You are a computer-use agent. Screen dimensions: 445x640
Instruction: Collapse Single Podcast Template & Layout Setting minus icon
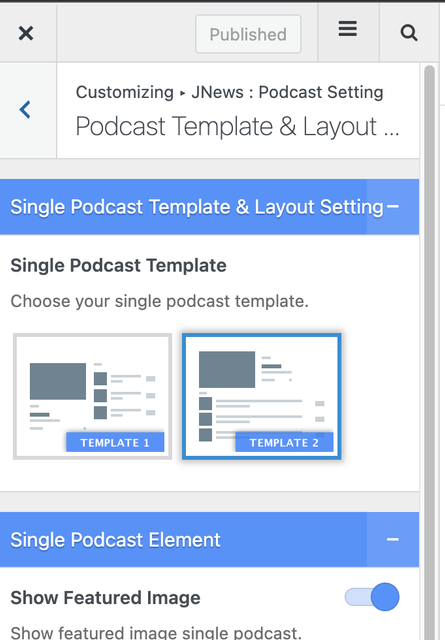click(392, 207)
